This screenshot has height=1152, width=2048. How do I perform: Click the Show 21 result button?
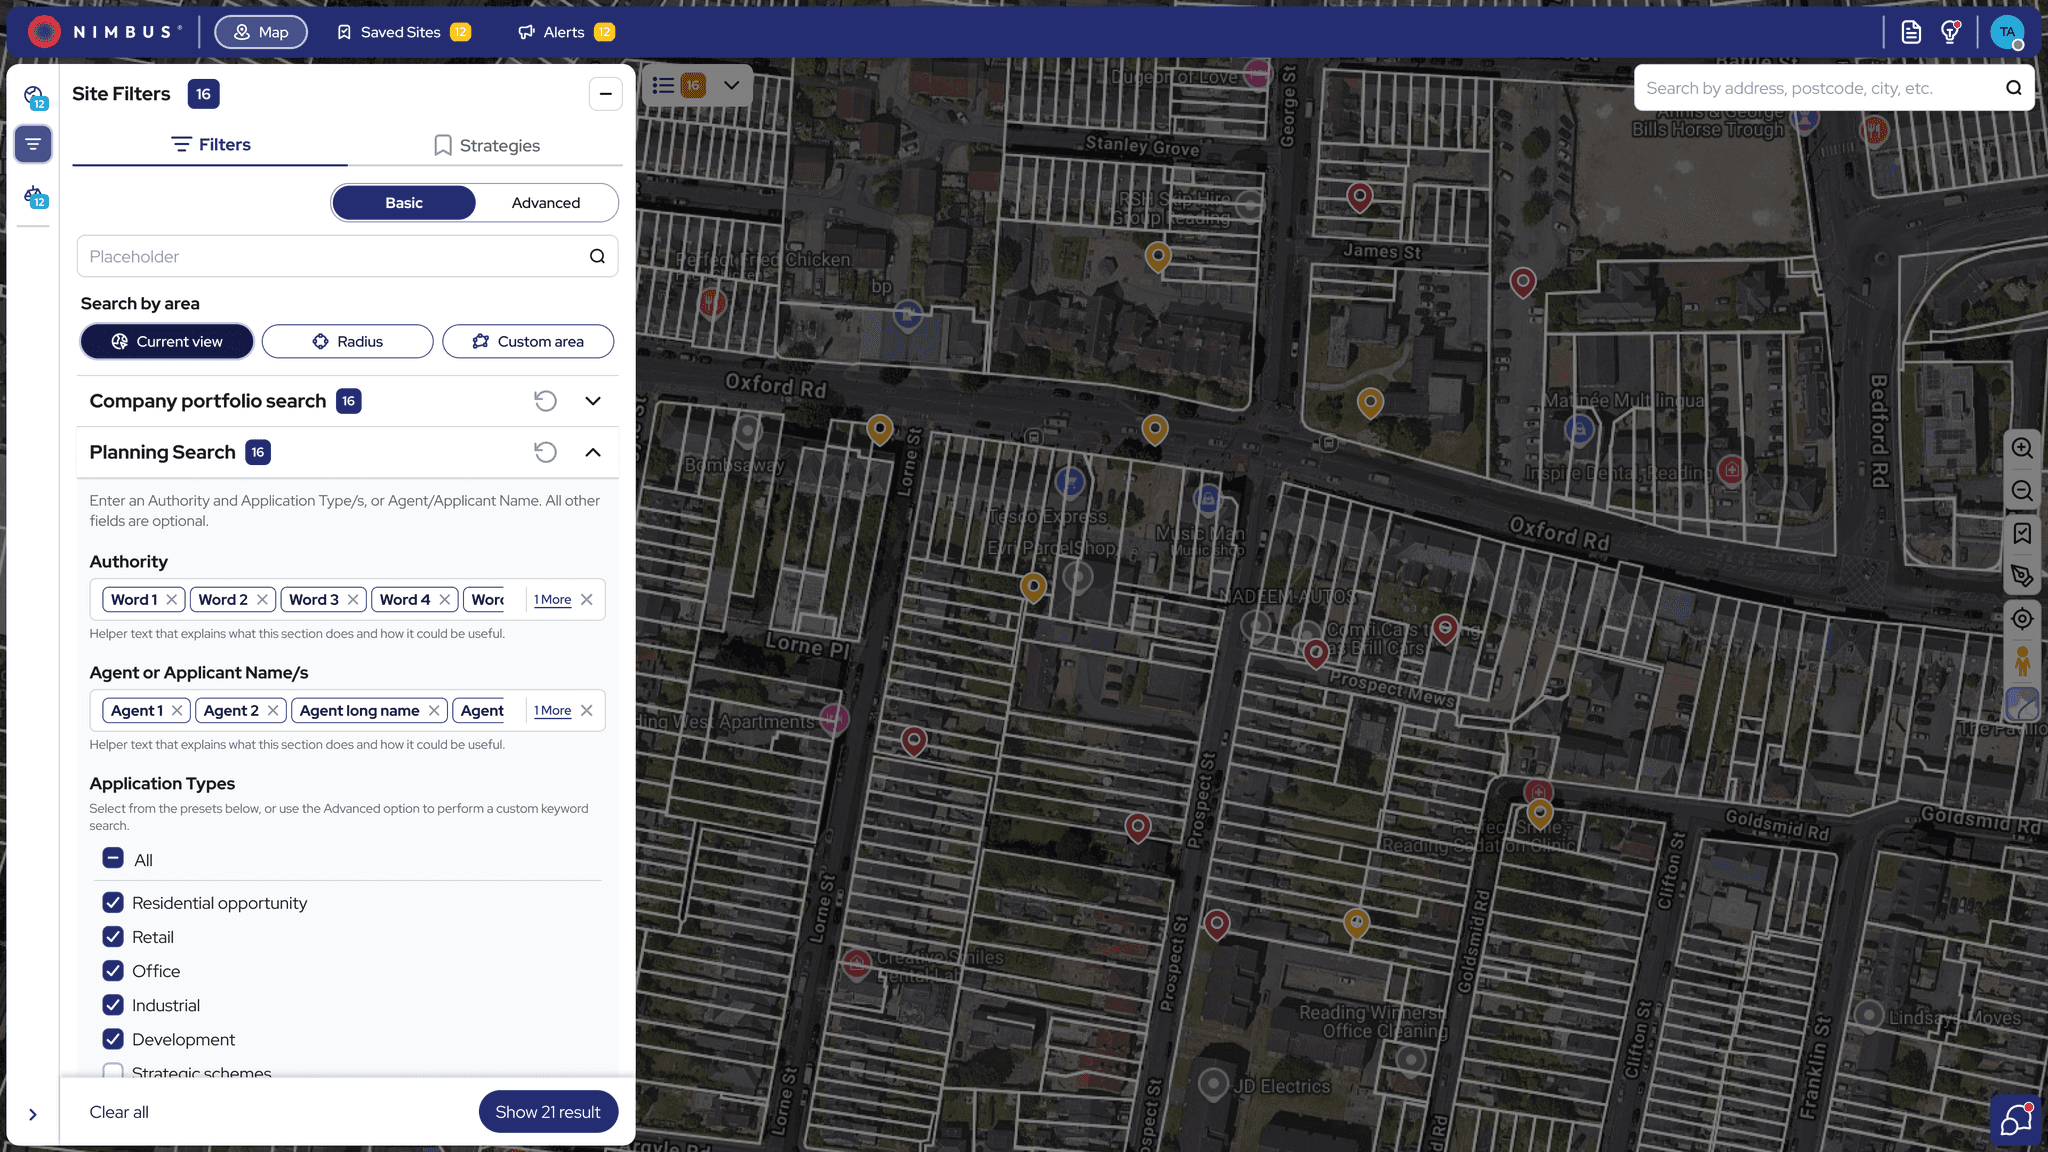[548, 1112]
